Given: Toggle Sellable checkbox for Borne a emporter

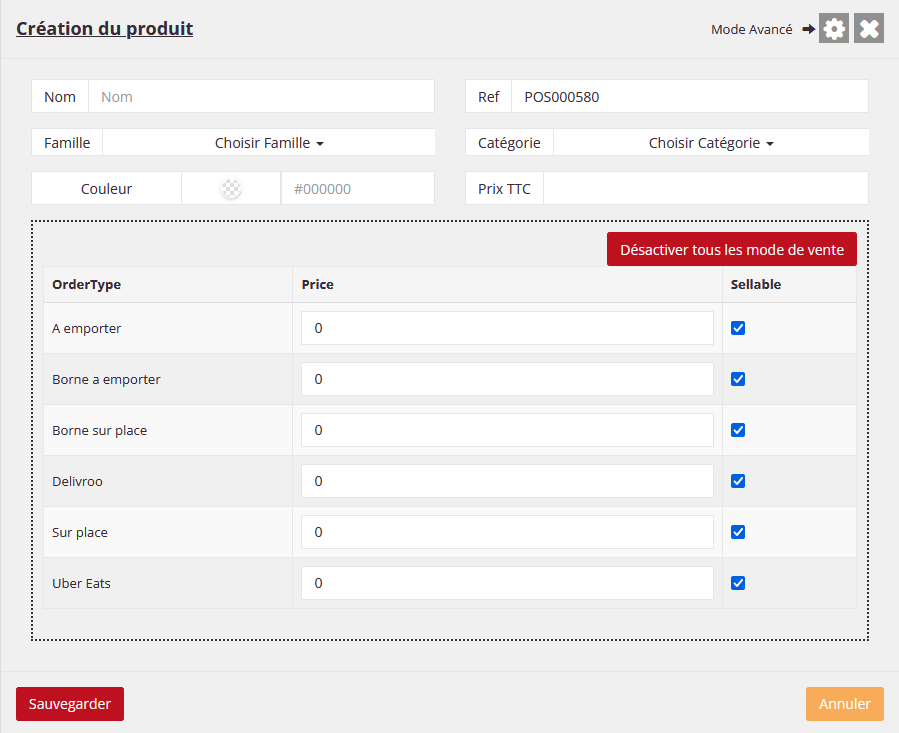Looking at the screenshot, I should [738, 379].
